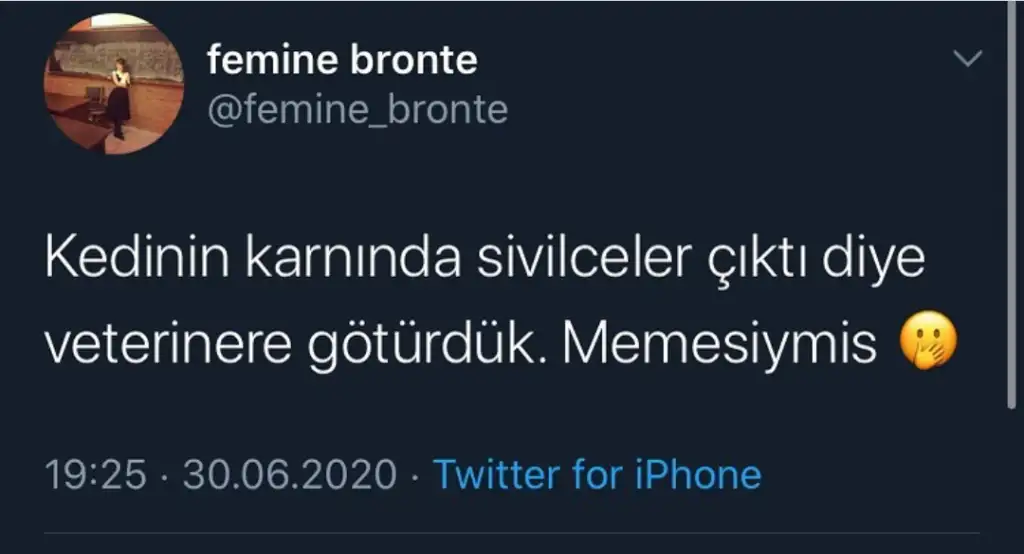
Task: Expand the tweet options chevron menu
Action: point(967,58)
